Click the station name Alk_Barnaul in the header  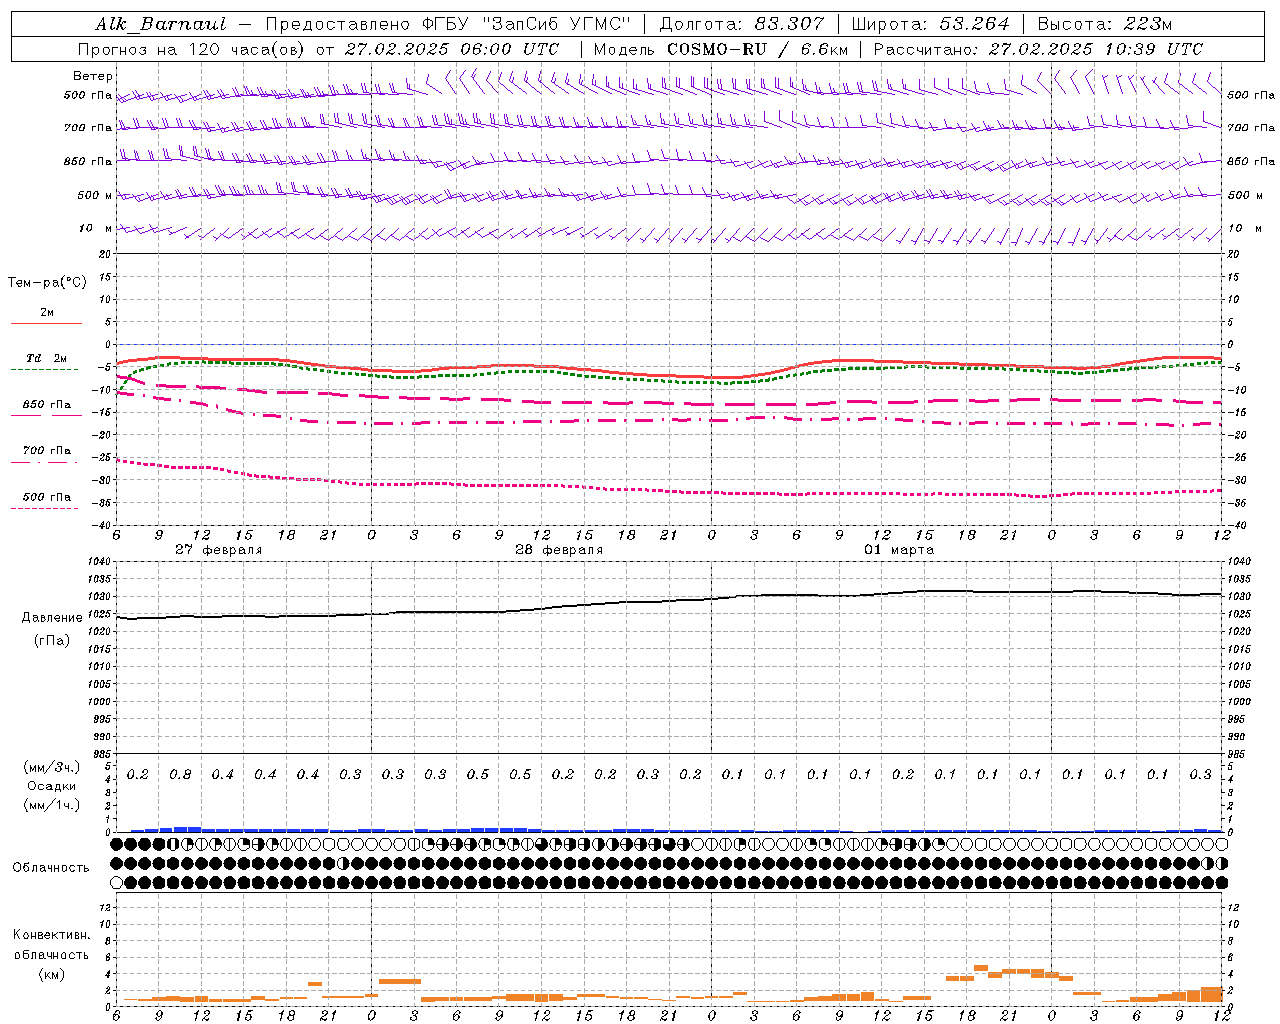click(160, 24)
